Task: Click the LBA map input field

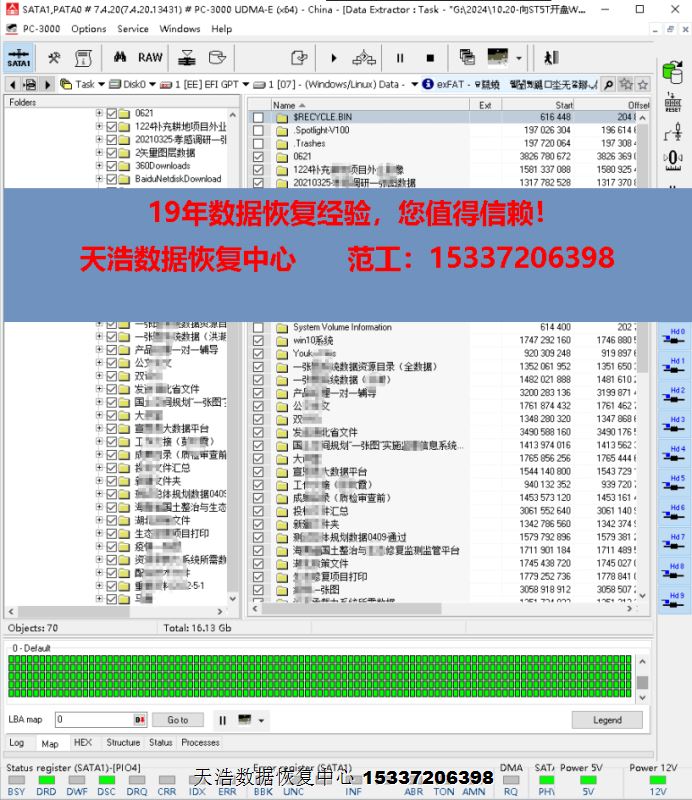Action: point(94,720)
